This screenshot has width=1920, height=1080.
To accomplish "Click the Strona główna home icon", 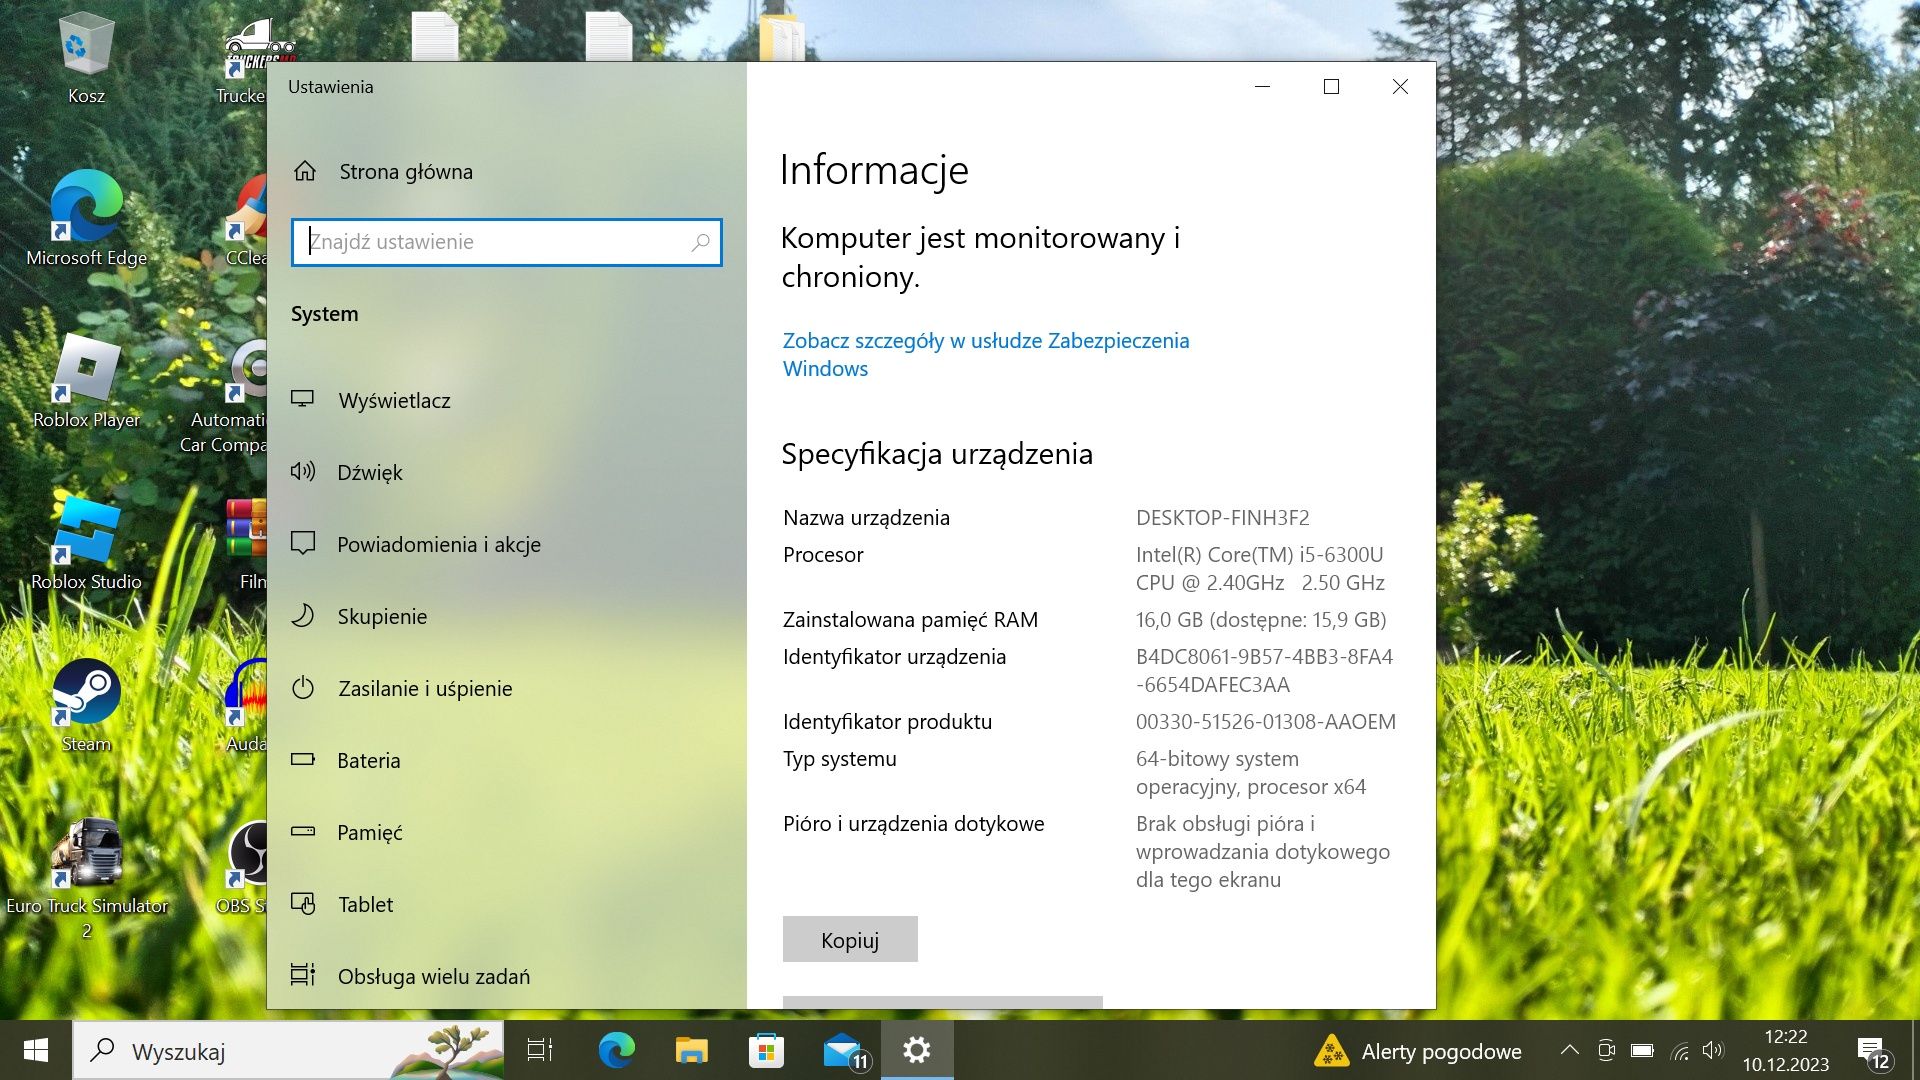I will (x=305, y=171).
